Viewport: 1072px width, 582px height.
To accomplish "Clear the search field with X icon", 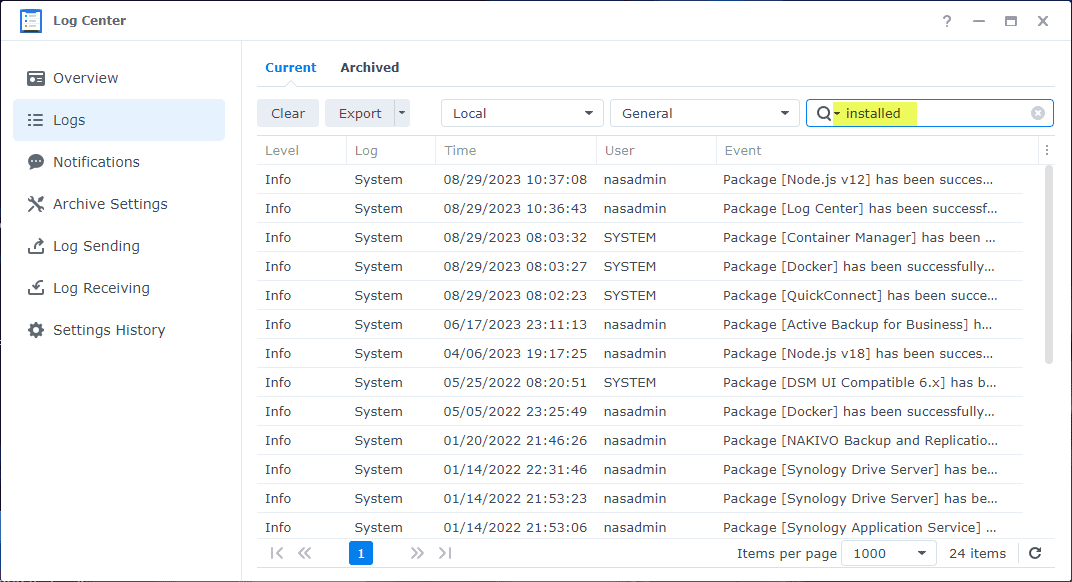I will point(1038,113).
